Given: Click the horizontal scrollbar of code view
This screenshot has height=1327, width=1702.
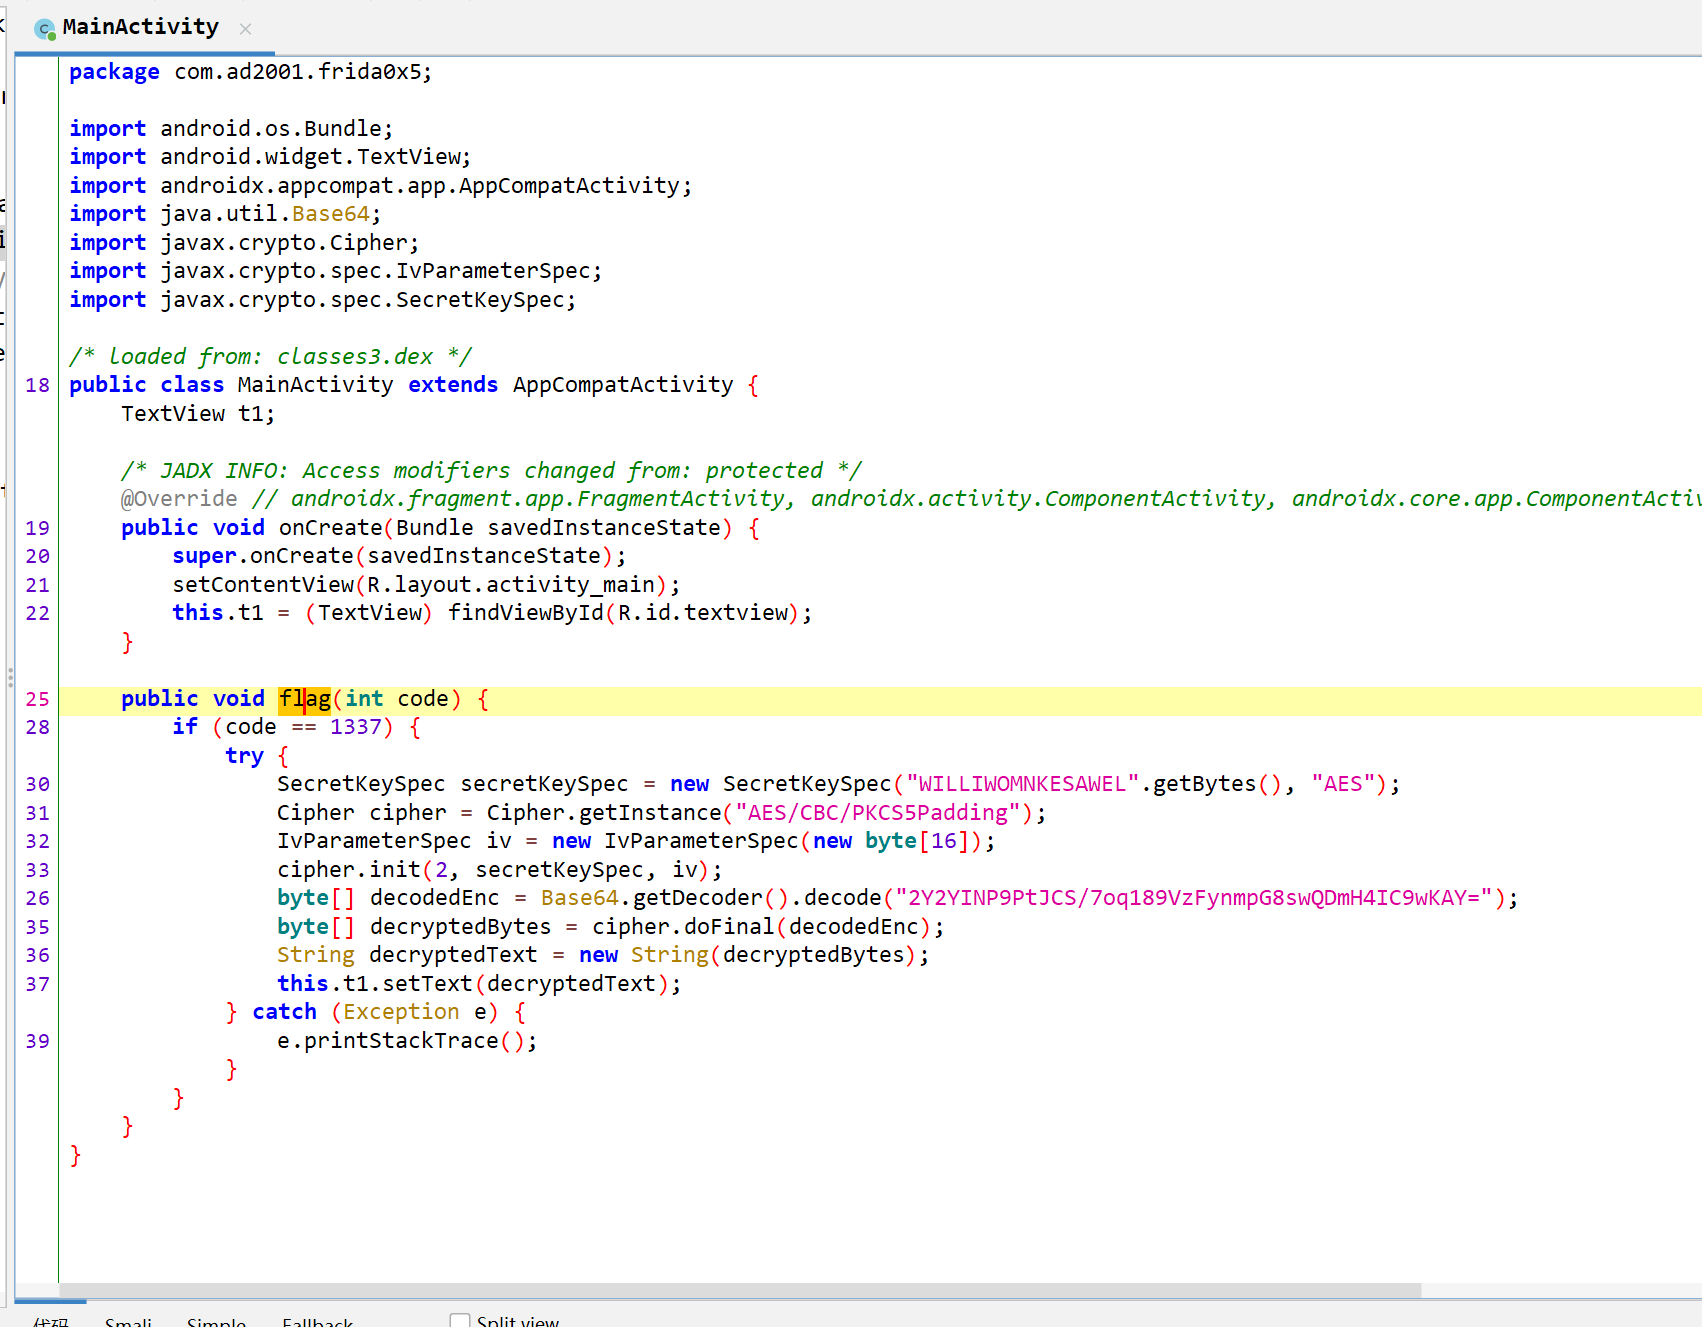Looking at the screenshot, I should coord(740,1290).
